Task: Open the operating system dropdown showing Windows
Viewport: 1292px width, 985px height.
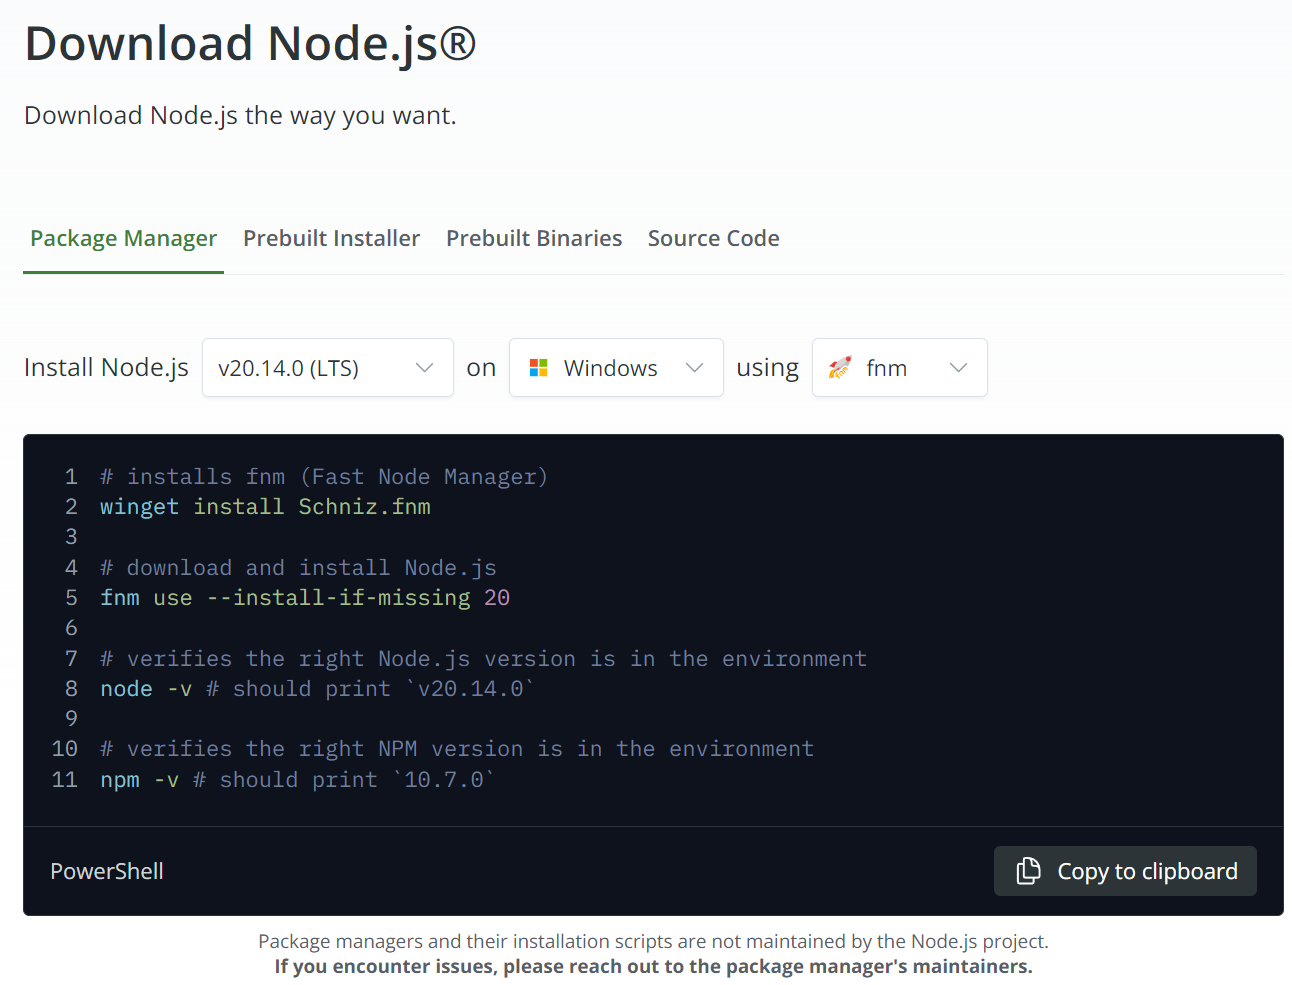Action: [615, 367]
